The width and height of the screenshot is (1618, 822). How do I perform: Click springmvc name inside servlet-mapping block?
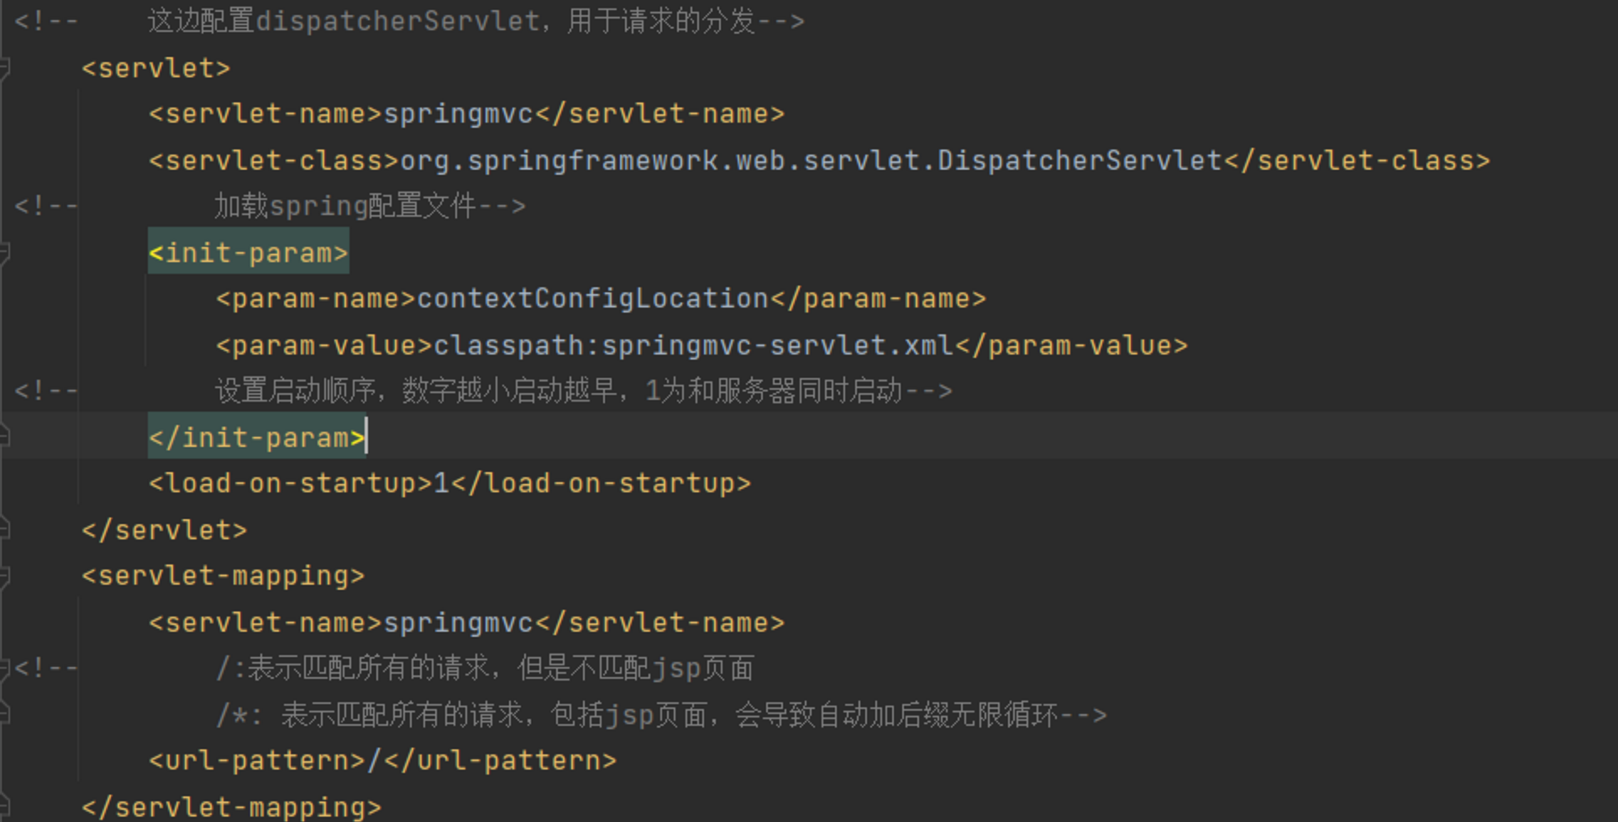click(x=458, y=623)
